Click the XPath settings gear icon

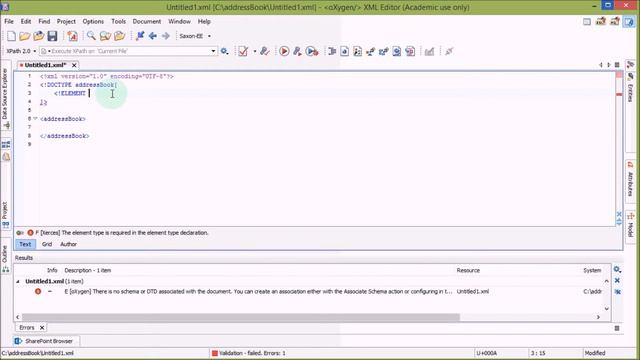224,51
